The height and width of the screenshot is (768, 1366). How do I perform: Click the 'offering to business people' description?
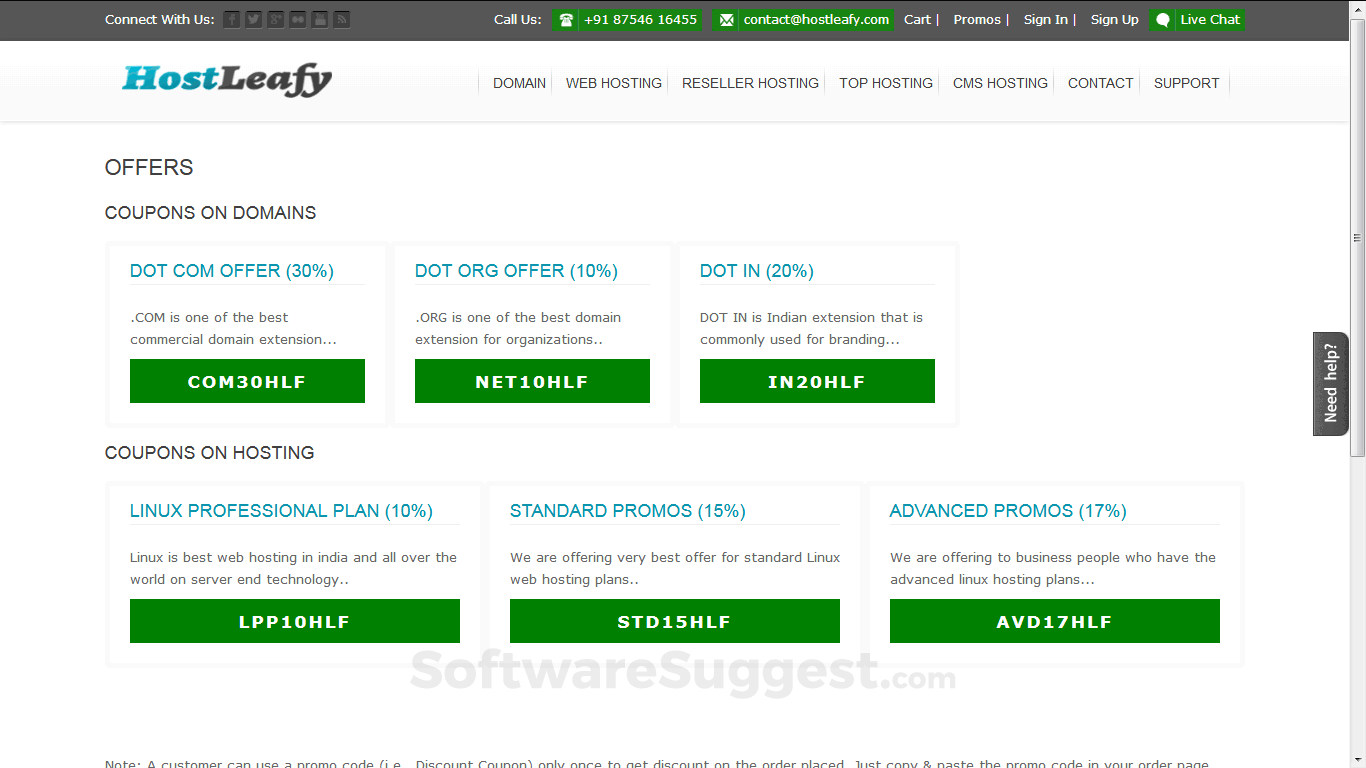click(1053, 568)
